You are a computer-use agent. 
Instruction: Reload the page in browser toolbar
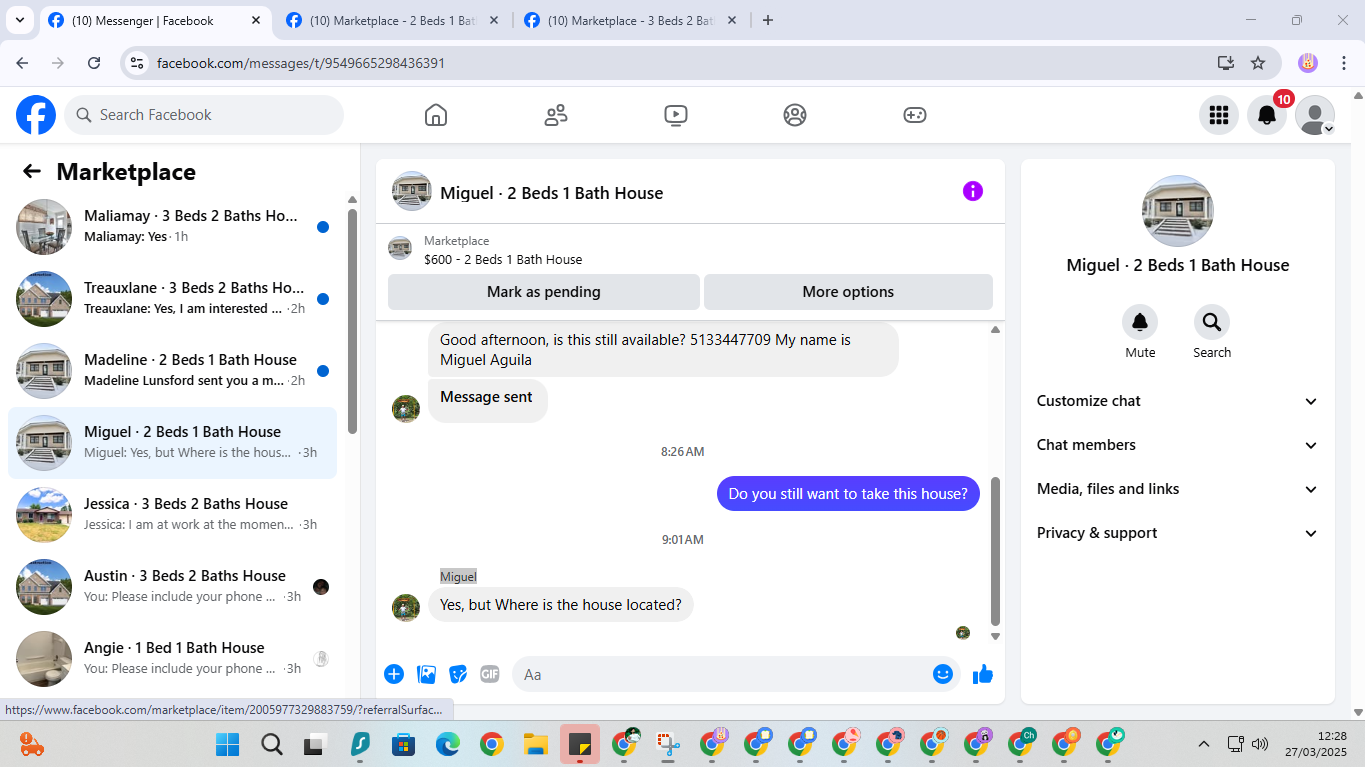[x=94, y=63]
